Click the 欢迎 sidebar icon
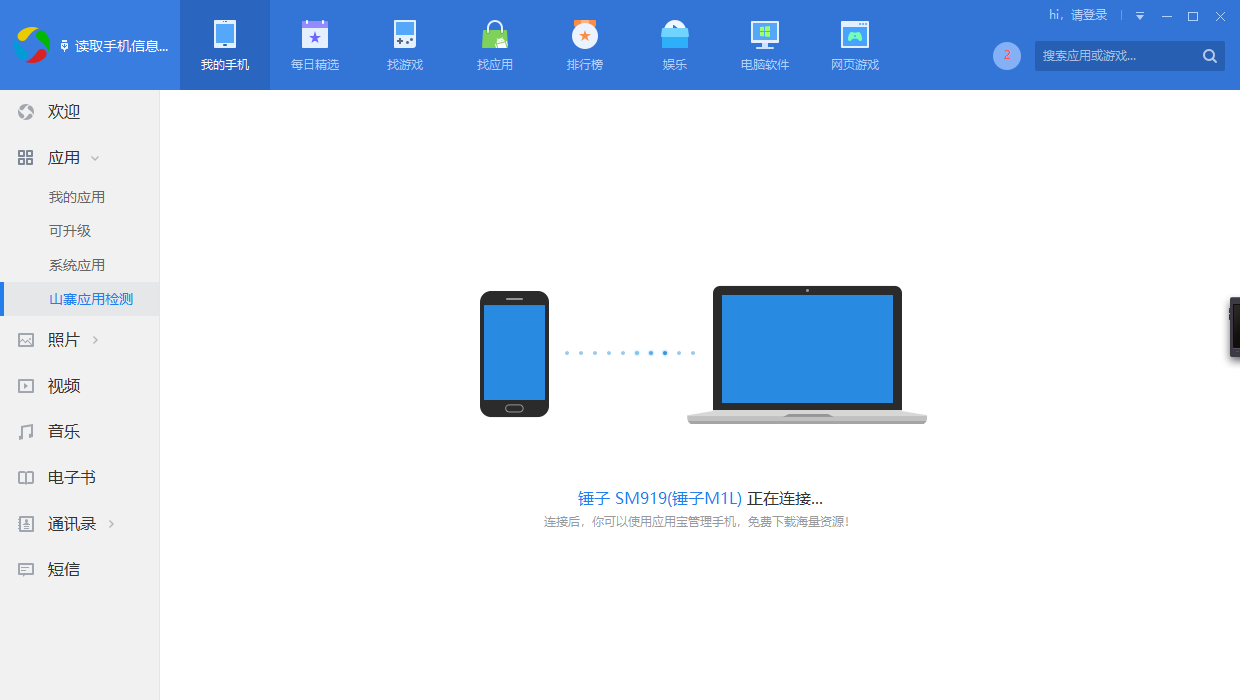Viewport: 1240px width, 700px height. pyautogui.click(x=26, y=112)
